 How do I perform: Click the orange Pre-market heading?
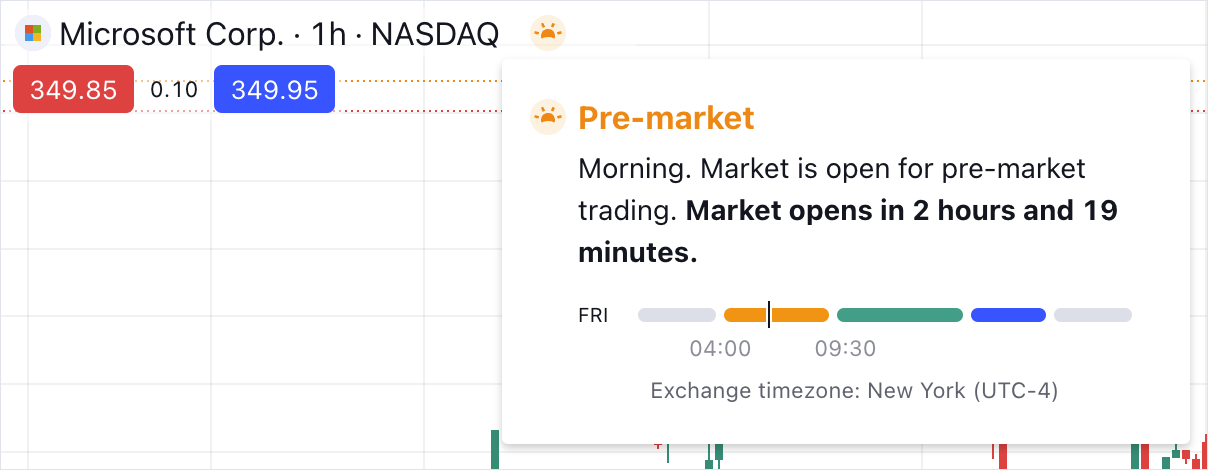(666, 118)
